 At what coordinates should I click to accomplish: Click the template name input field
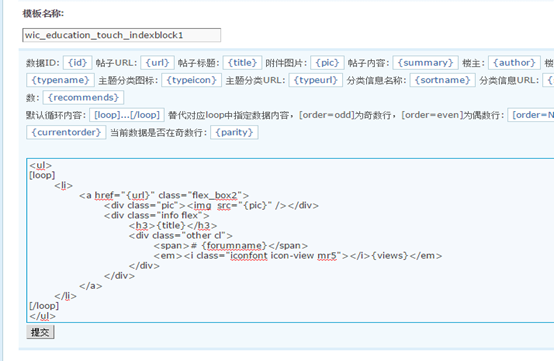(121, 35)
